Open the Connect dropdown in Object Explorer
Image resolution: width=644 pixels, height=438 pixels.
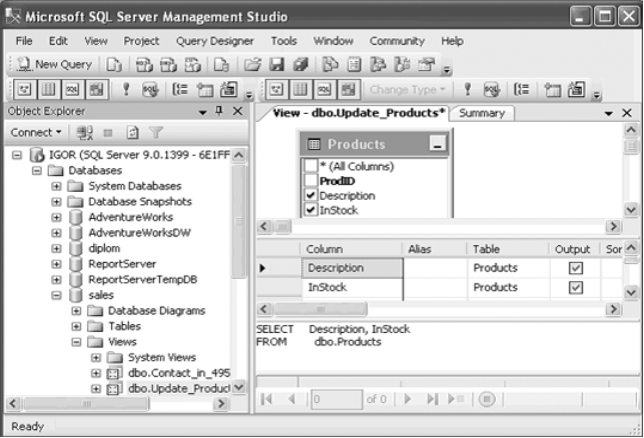[36, 132]
